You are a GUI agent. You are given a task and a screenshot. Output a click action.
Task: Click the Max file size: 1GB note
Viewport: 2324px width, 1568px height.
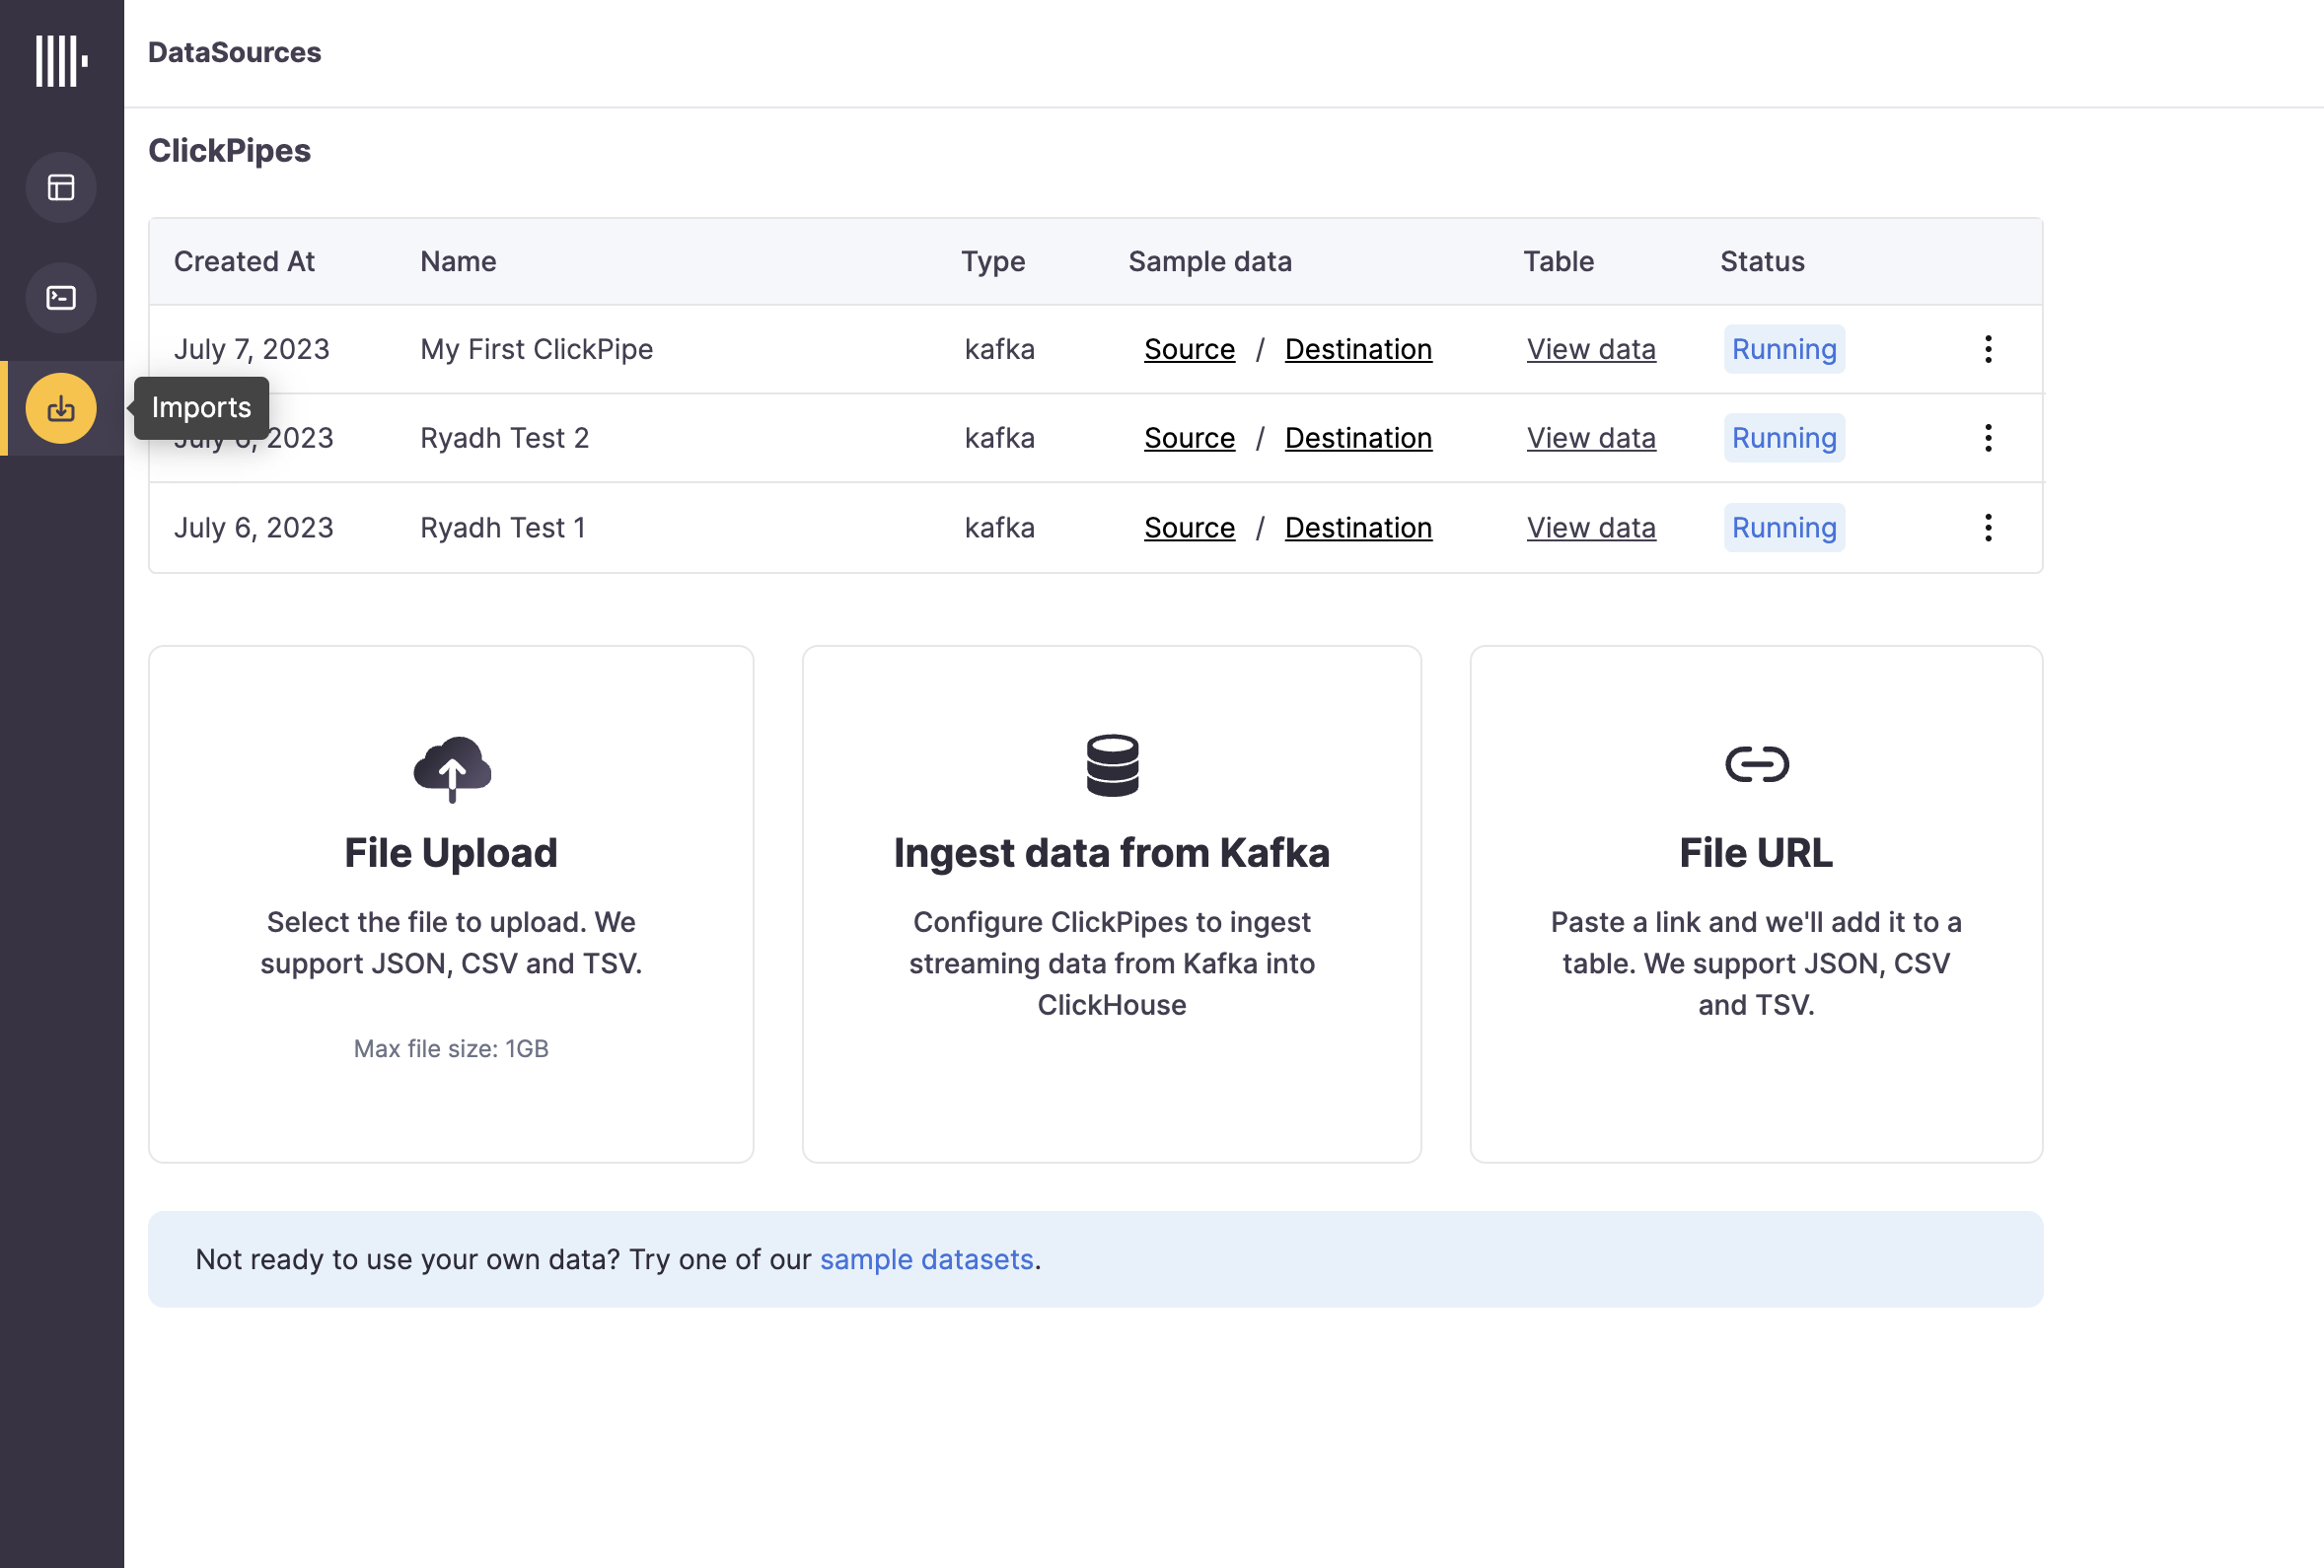coord(451,1049)
